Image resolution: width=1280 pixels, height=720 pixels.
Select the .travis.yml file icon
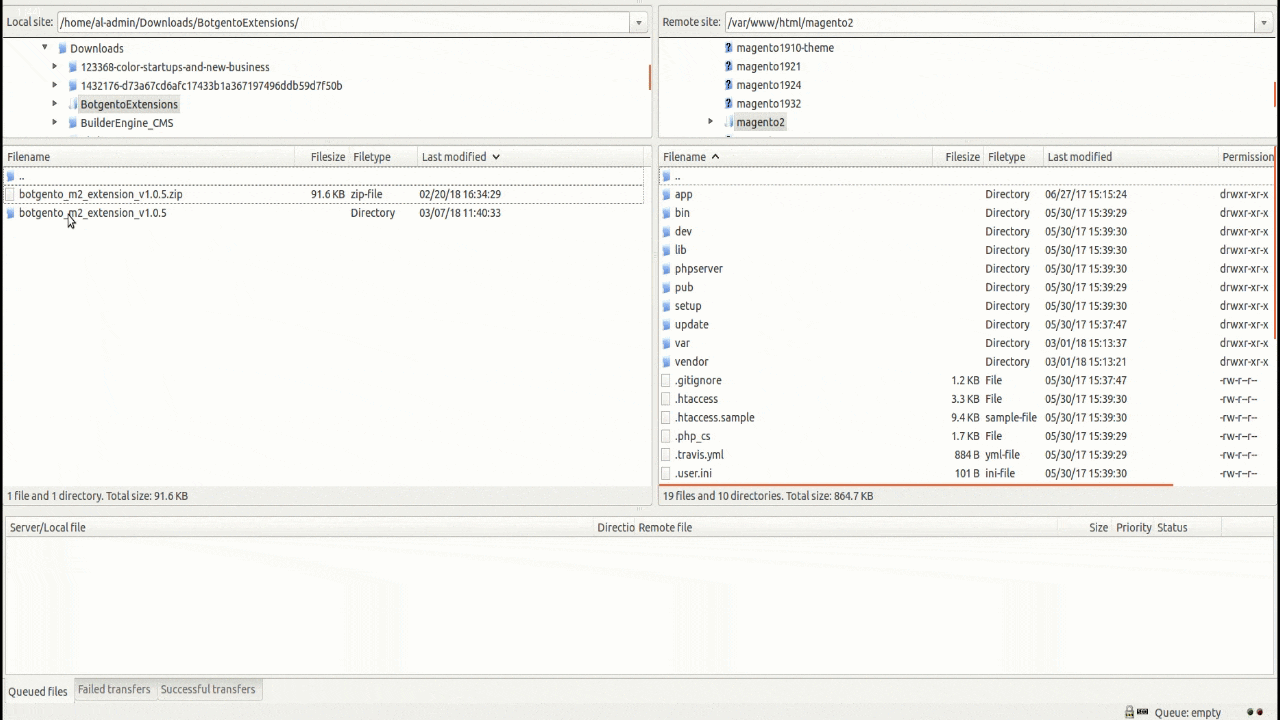pyautogui.click(x=666, y=455)
